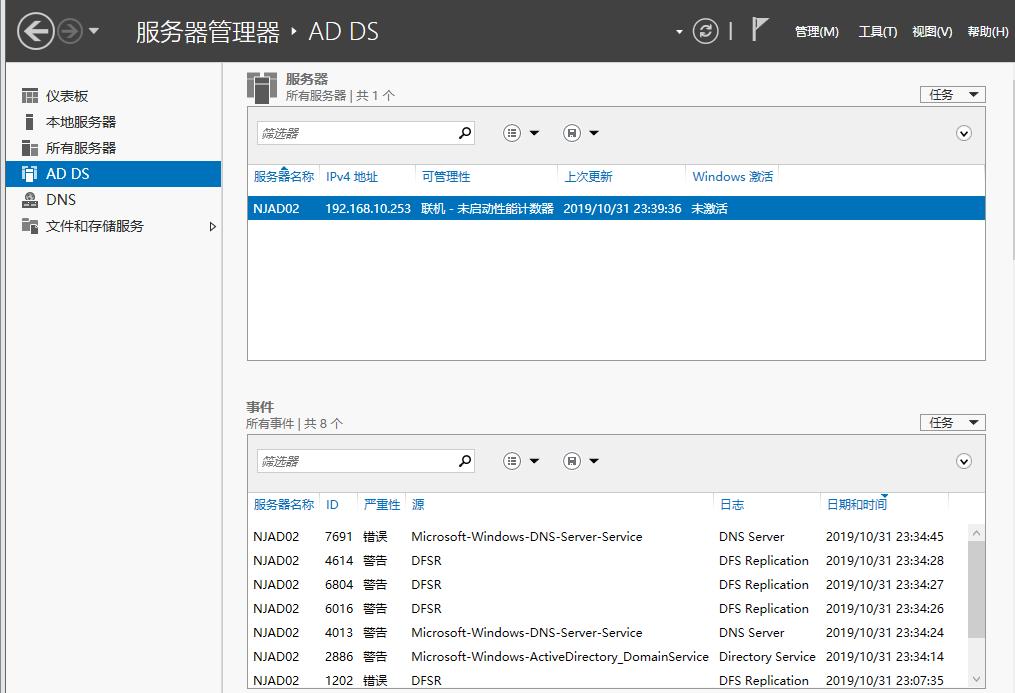Sort events by the 日期和时间 column

point(856,504)
